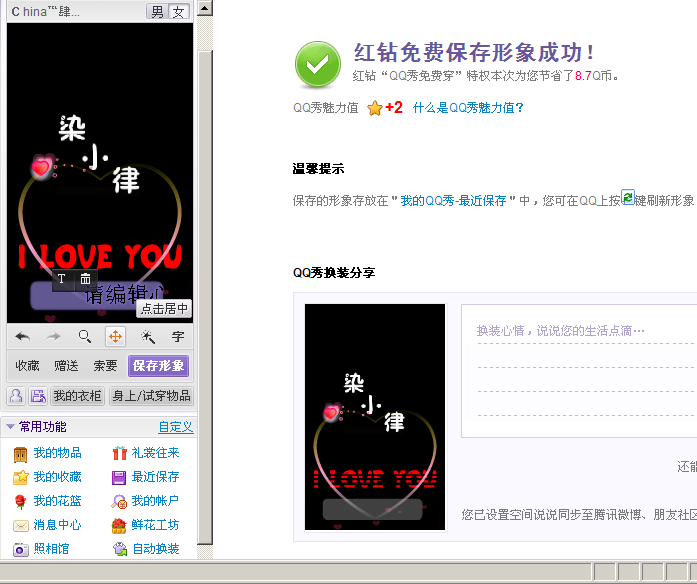The width and height of the screenshot is (697, 584).
Task: Click the 最近保存 floppy disk icon
Action: click(119, 477)
